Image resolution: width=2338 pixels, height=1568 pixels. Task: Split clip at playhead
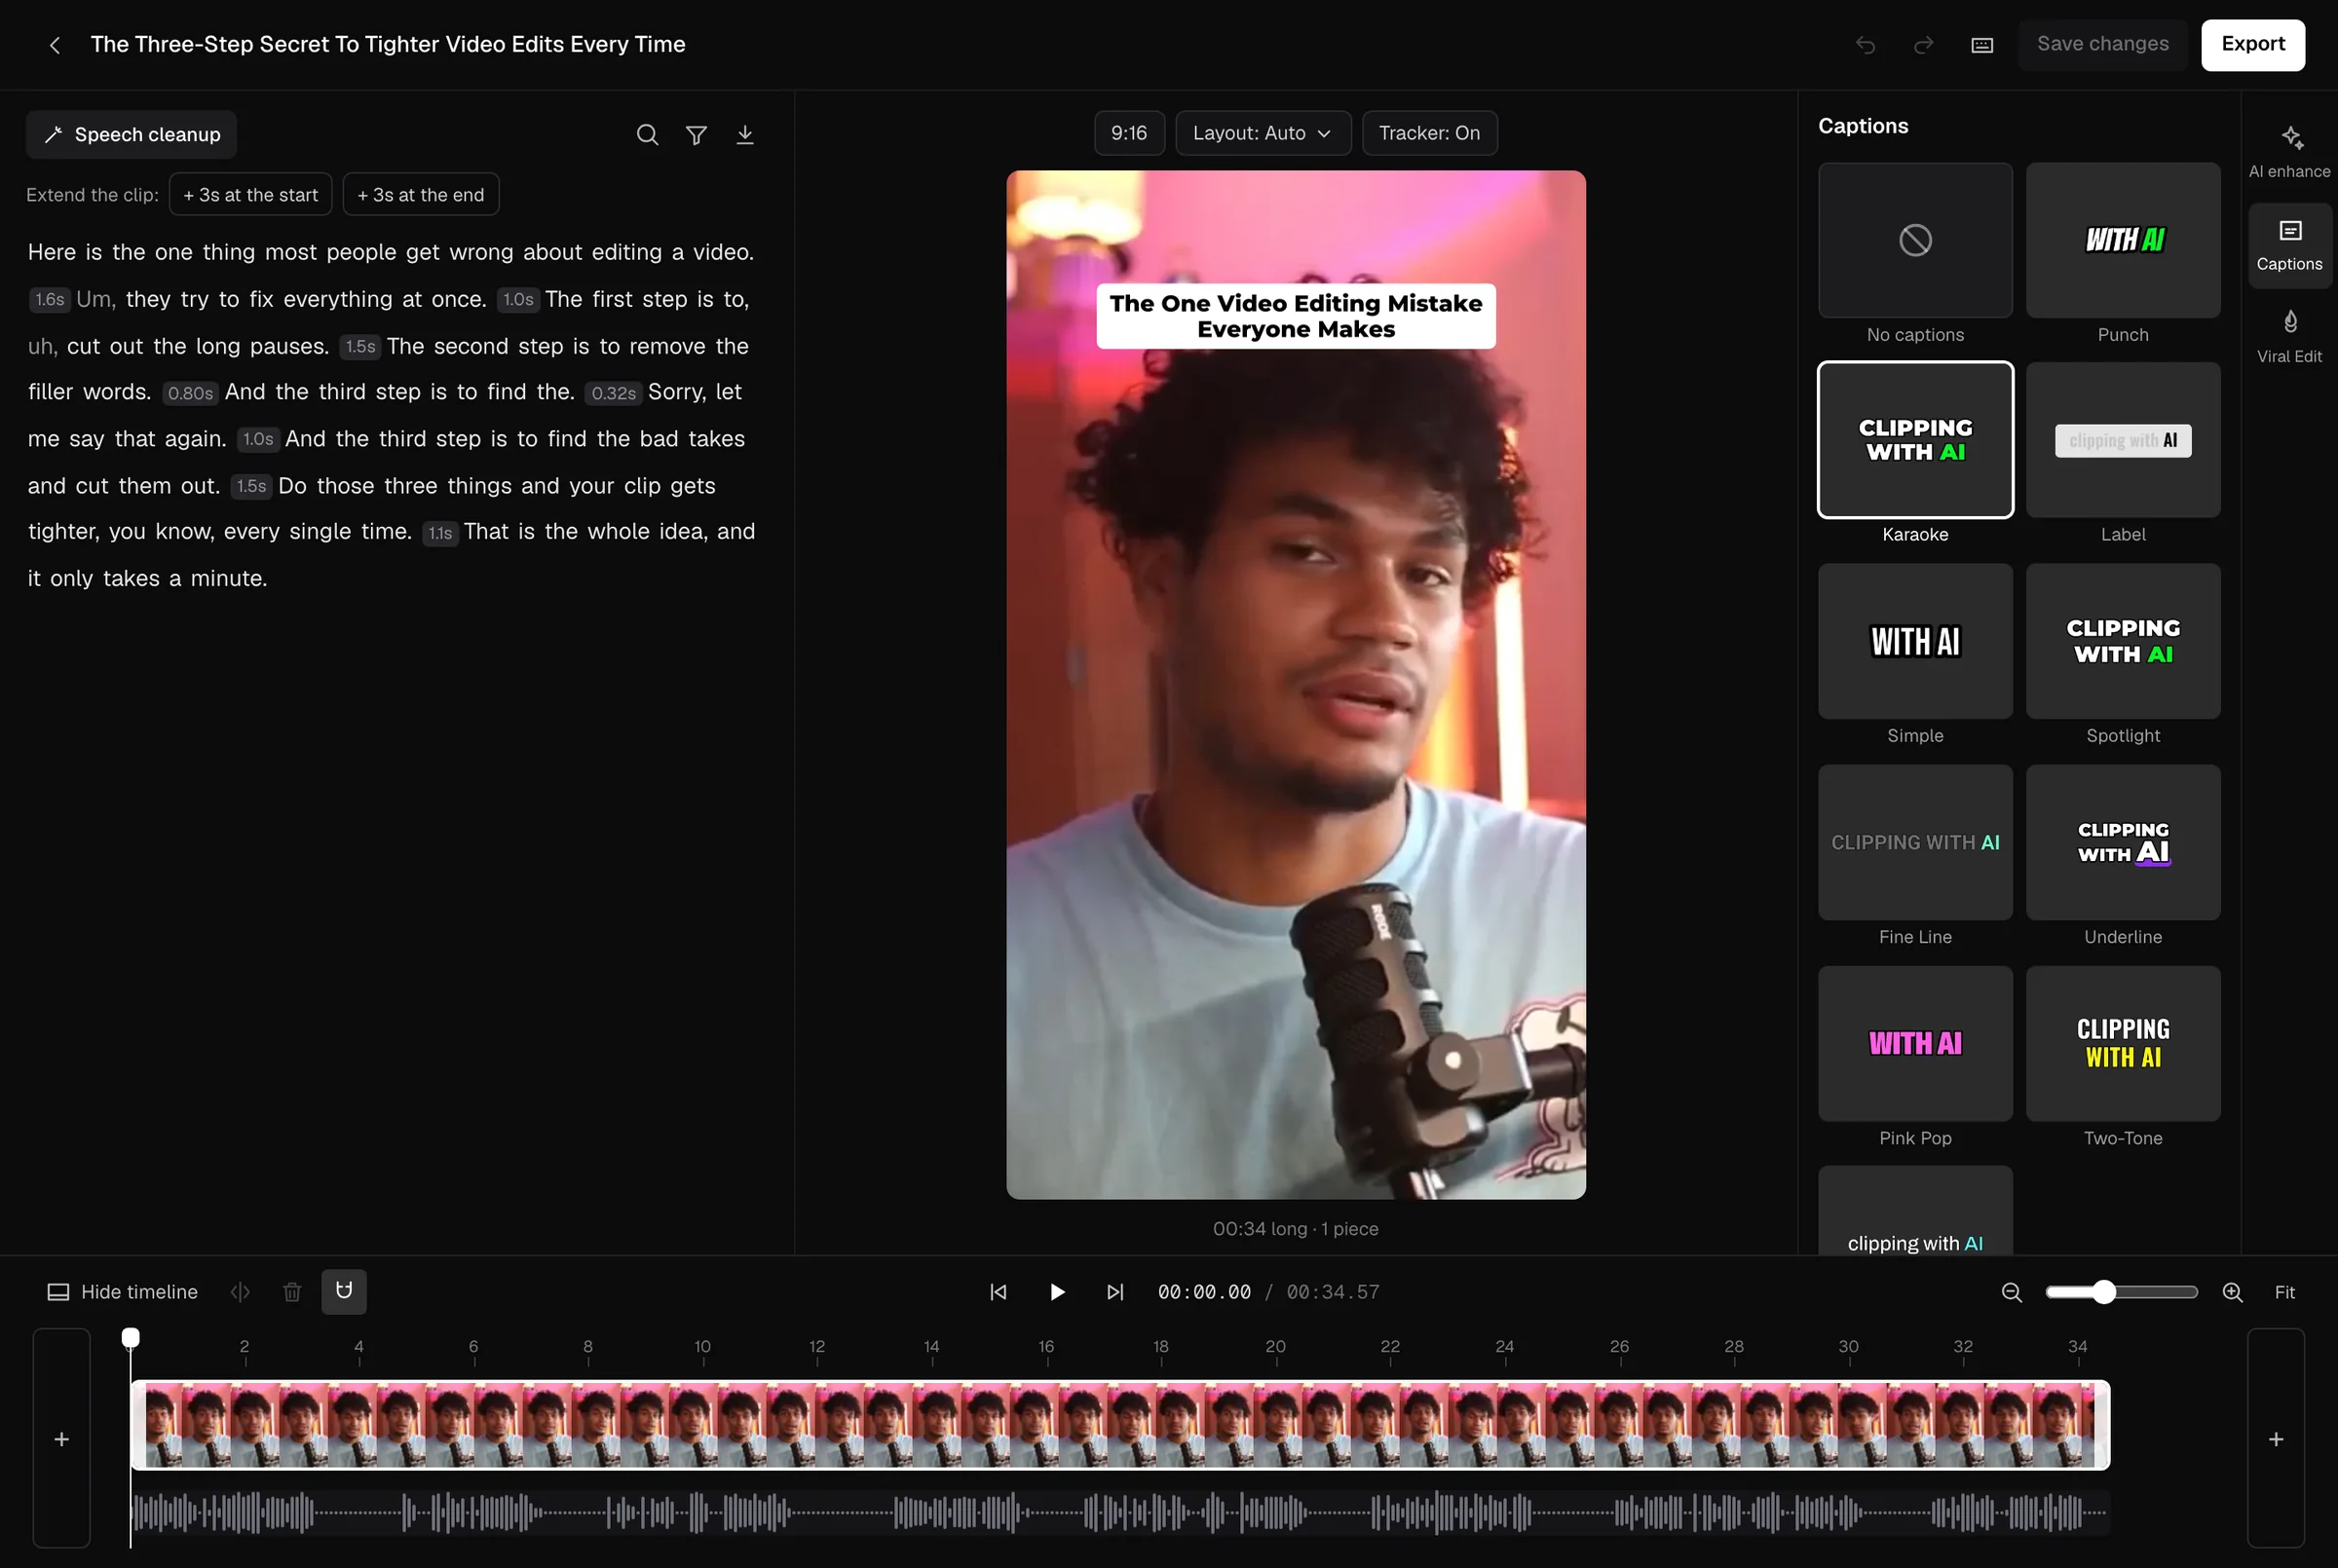pos(240,1292)
